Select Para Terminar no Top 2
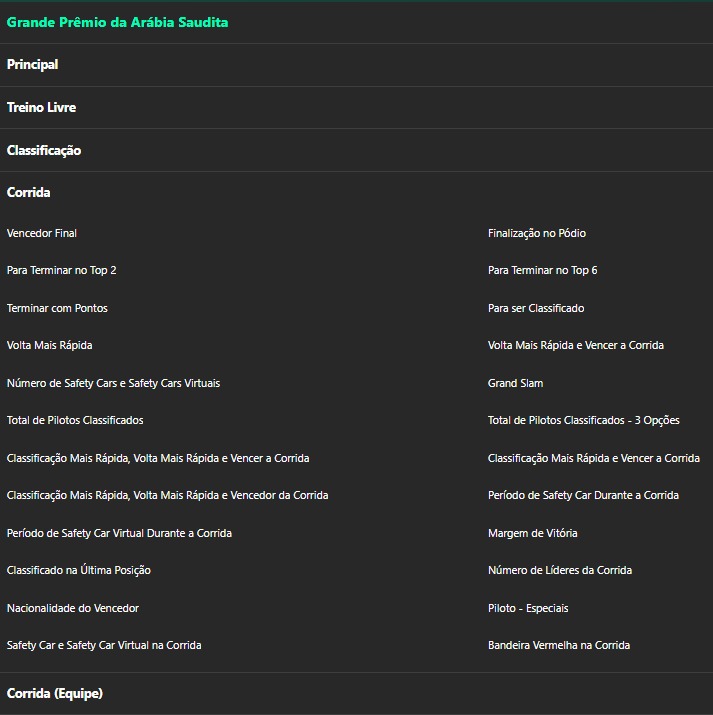 pyautogui.click(x=62, y=271)
